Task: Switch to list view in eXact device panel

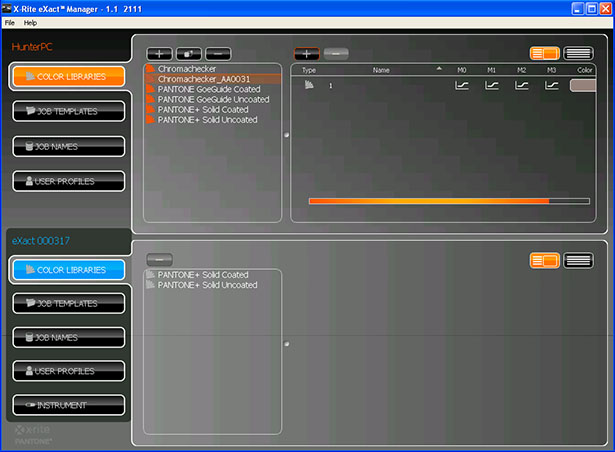Action: [x=579, y=261]
